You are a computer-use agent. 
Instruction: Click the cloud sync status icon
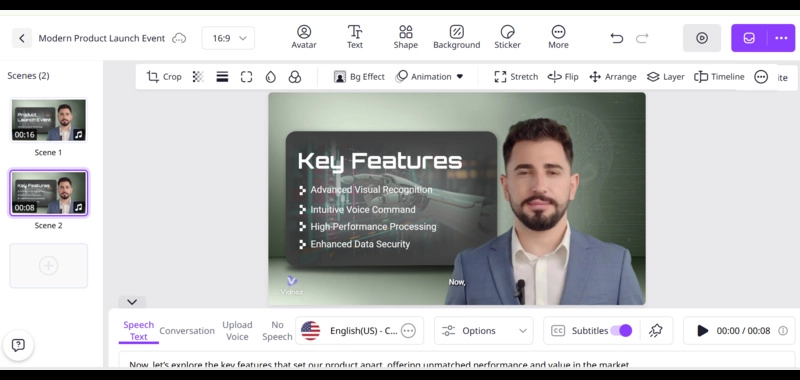179,38
